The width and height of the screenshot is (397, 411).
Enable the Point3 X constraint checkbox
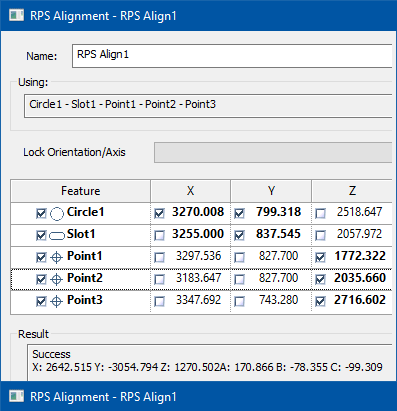tap(159, 301)
